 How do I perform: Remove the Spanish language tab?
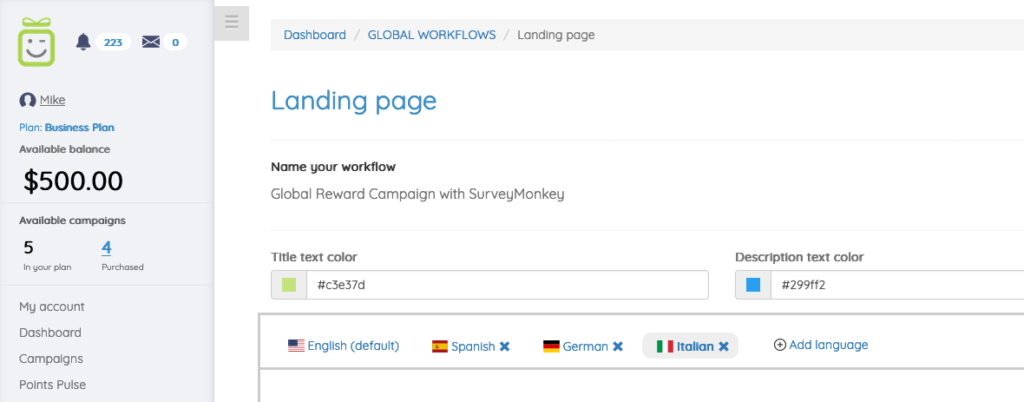pos(505,346)
